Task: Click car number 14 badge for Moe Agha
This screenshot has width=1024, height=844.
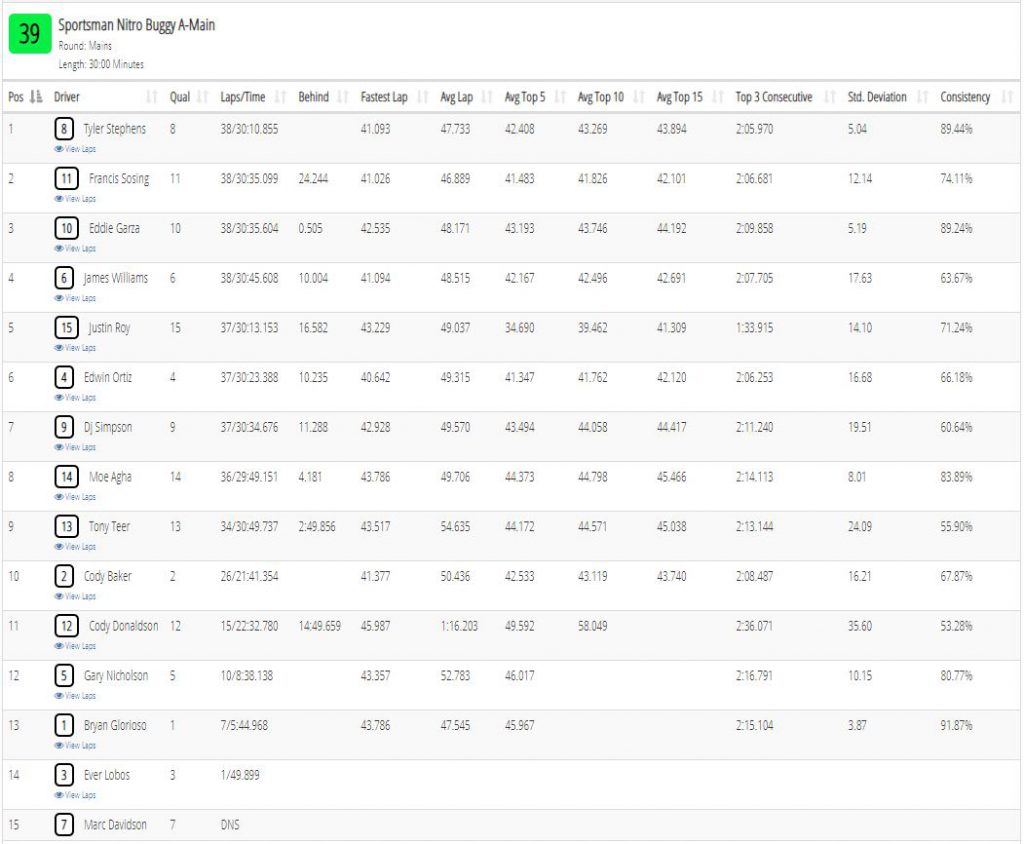Action: 67,476
